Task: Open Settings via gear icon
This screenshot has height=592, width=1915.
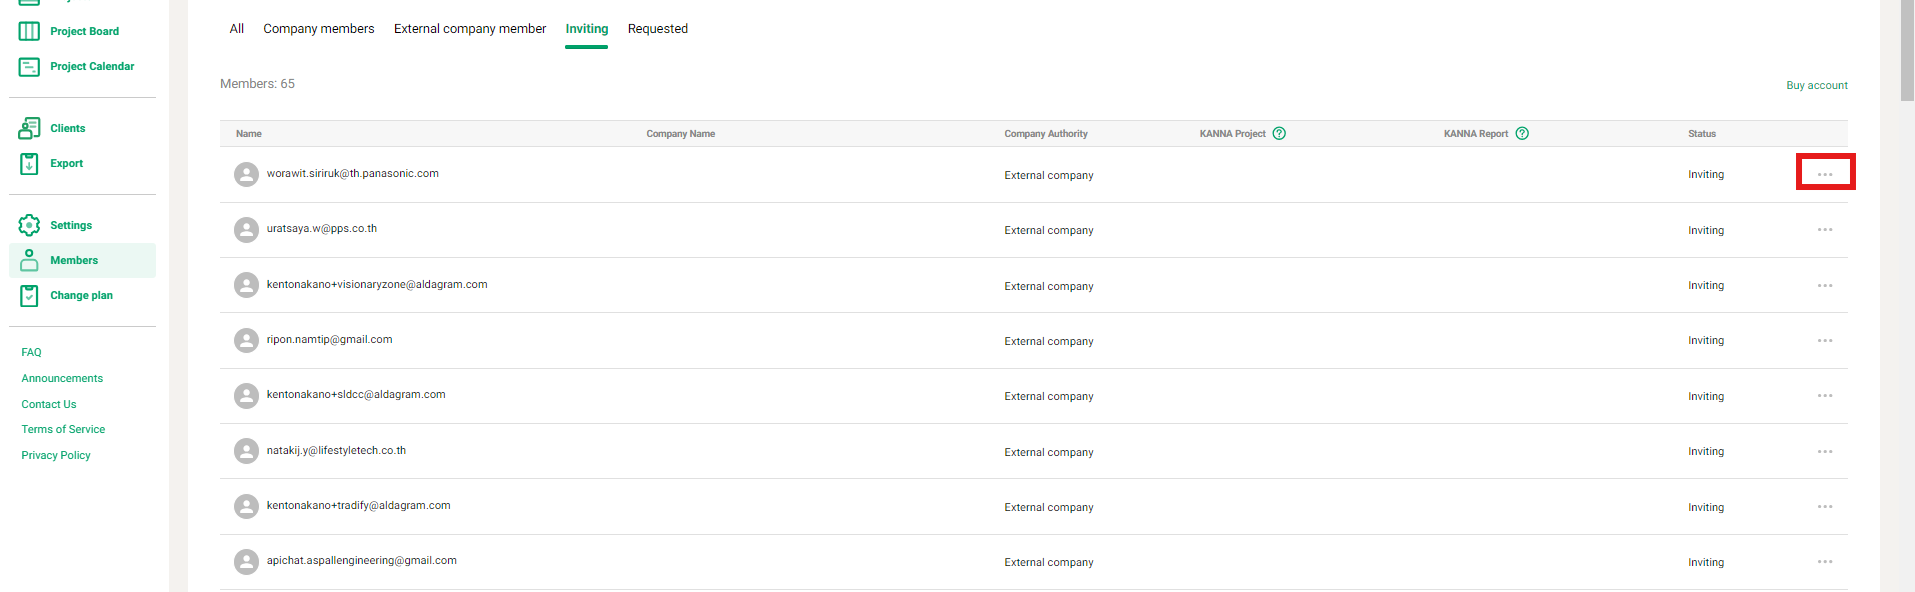Action: (29, 225)
